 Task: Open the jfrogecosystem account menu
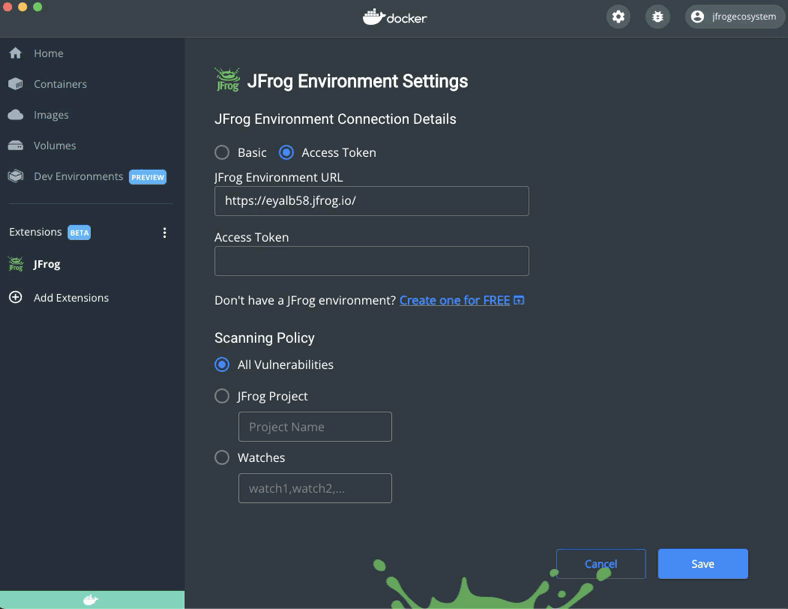(734, 17)
